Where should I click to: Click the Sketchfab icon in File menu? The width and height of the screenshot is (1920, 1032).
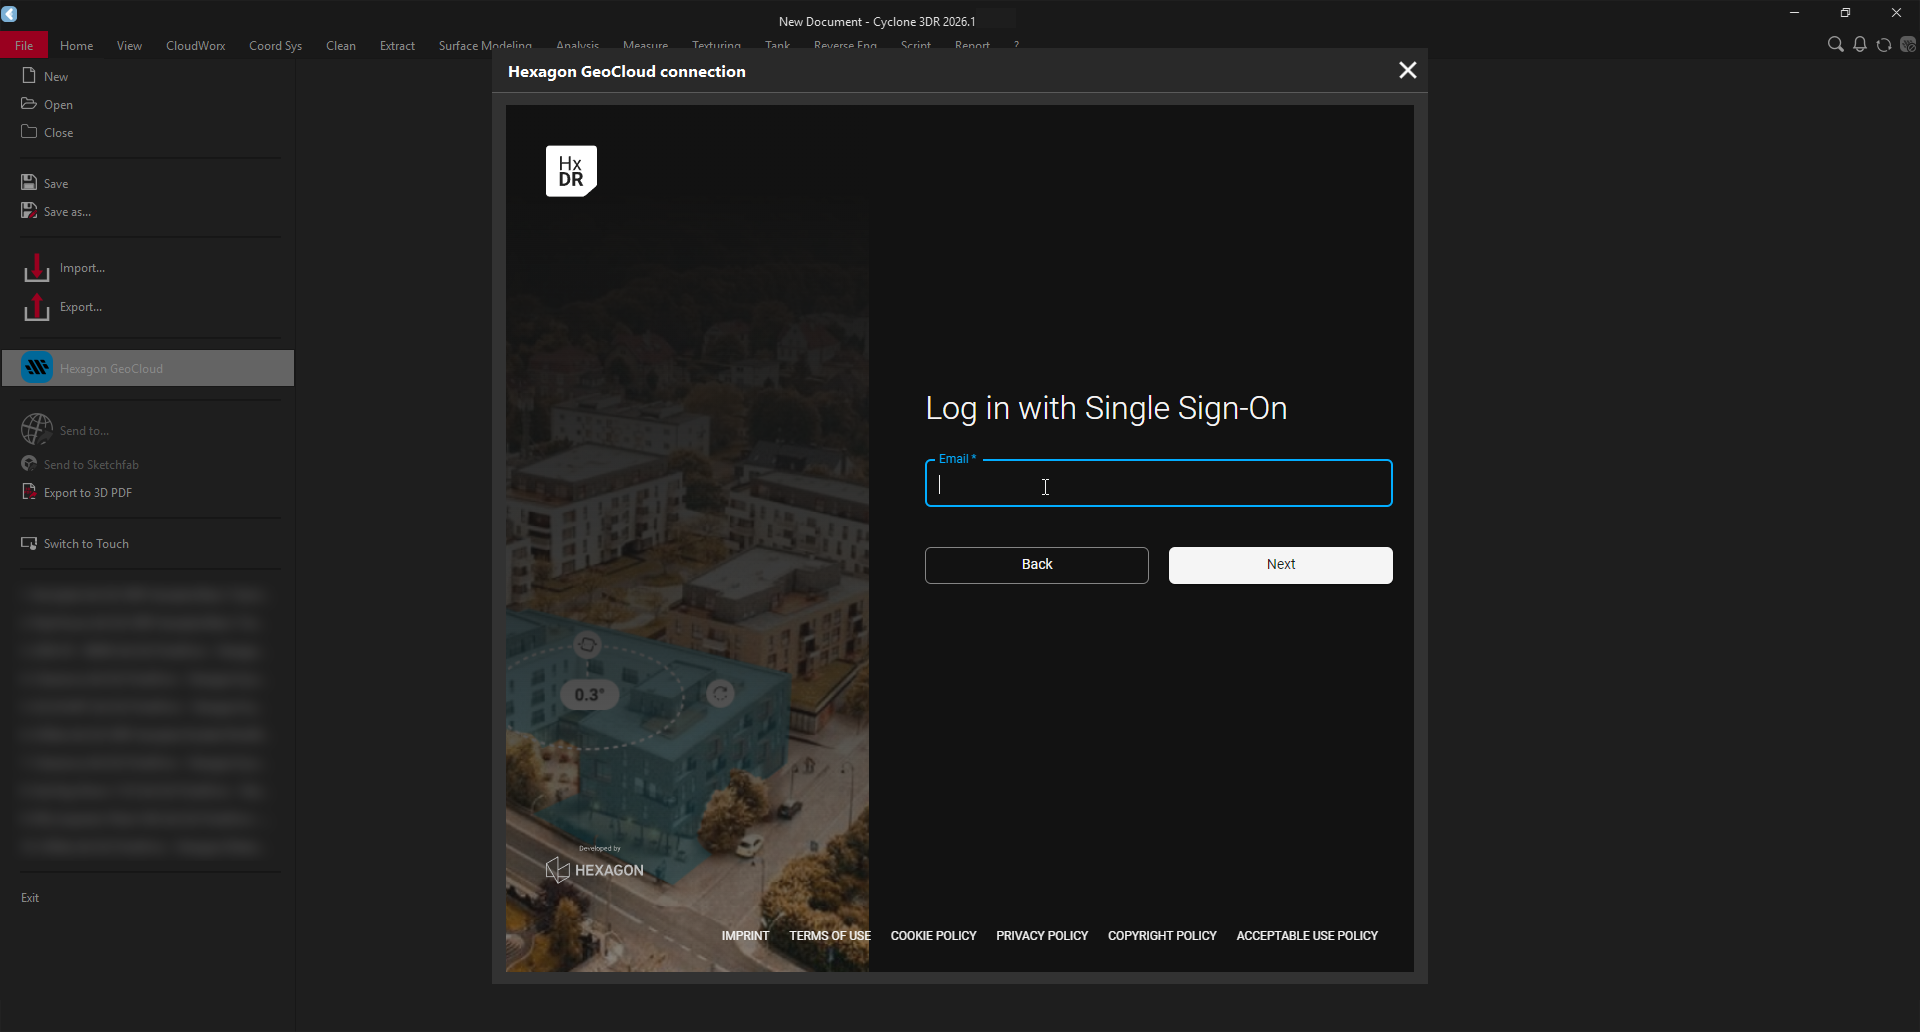click(29, 464)
